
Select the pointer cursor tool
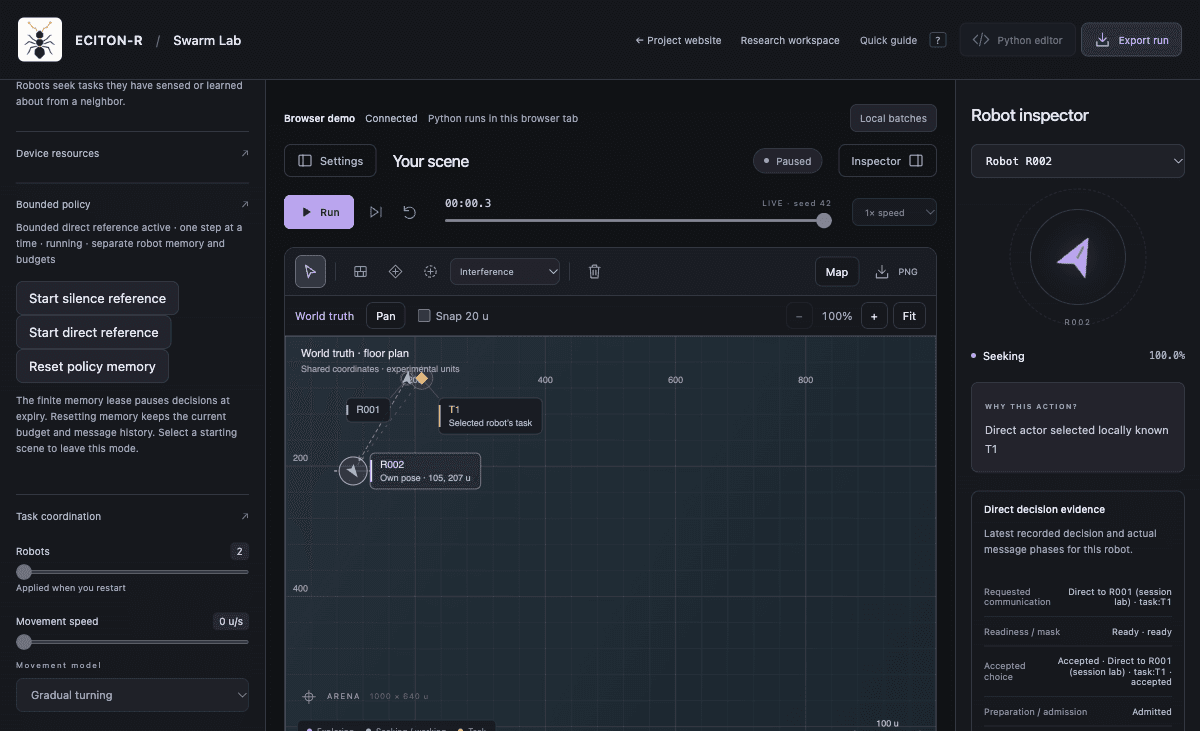pos(310,271)
